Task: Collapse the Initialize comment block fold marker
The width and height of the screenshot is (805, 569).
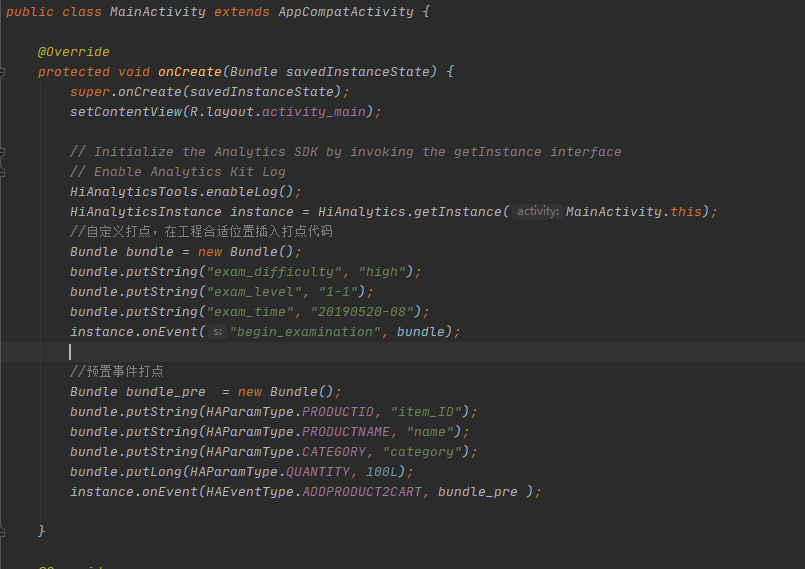Action: tap(2, 152)
